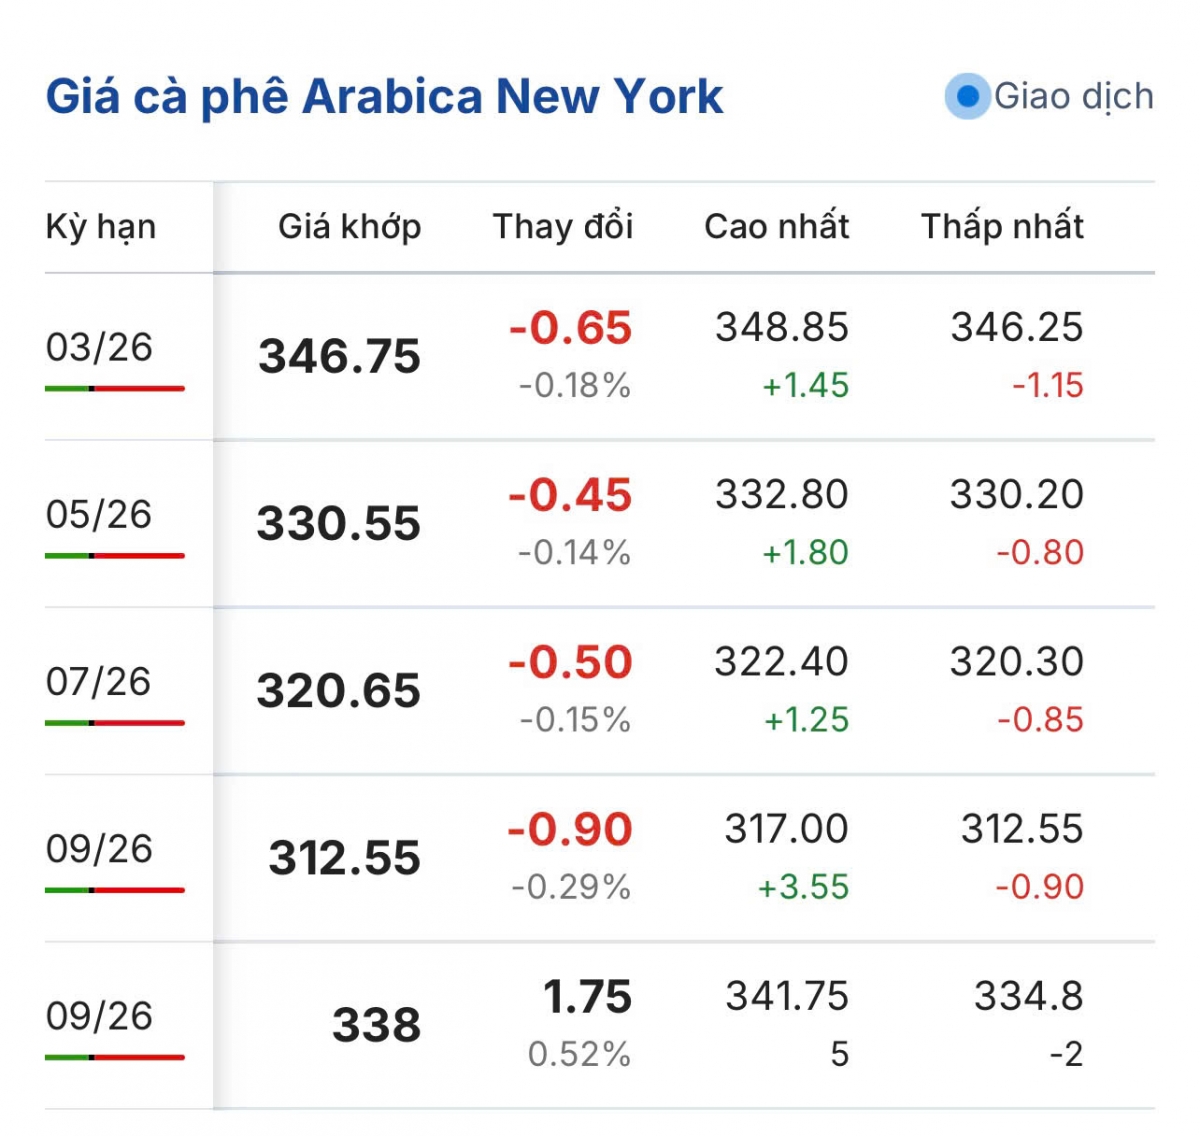
Task: Select the 320.30 lowest price
Action: [x=1016, y=662]
